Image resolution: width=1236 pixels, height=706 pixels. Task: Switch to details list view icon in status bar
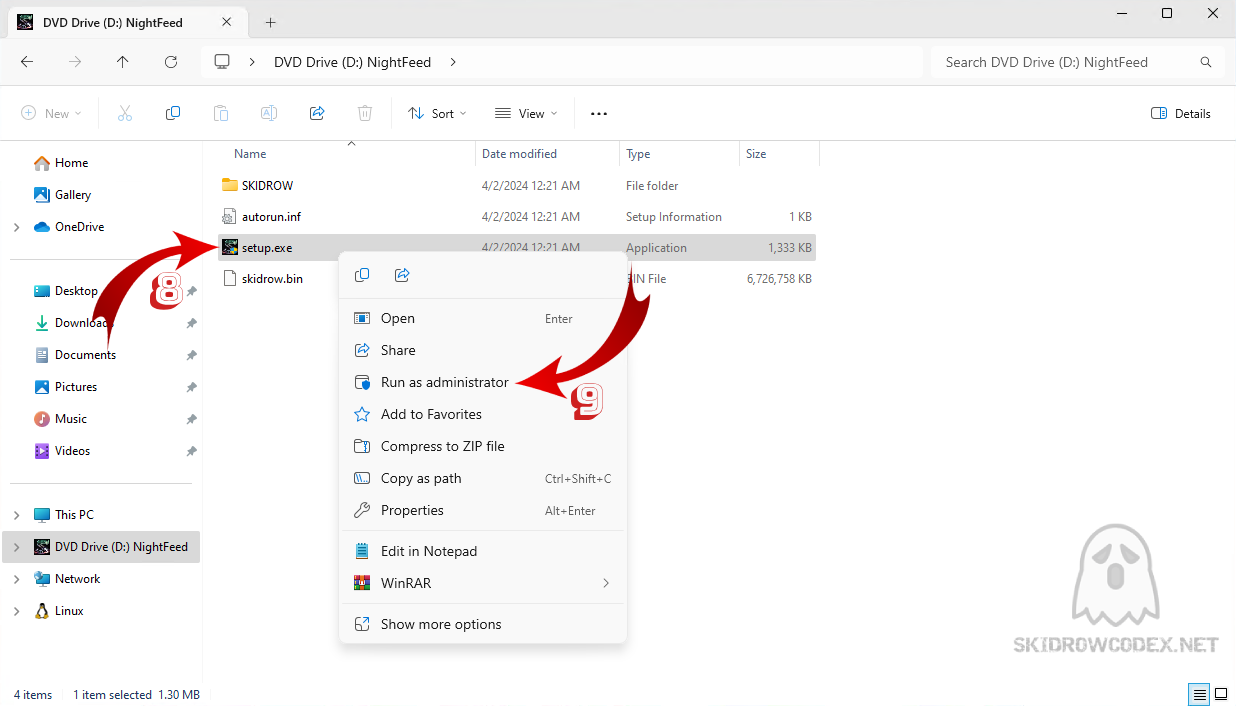tap(1198, 694)
